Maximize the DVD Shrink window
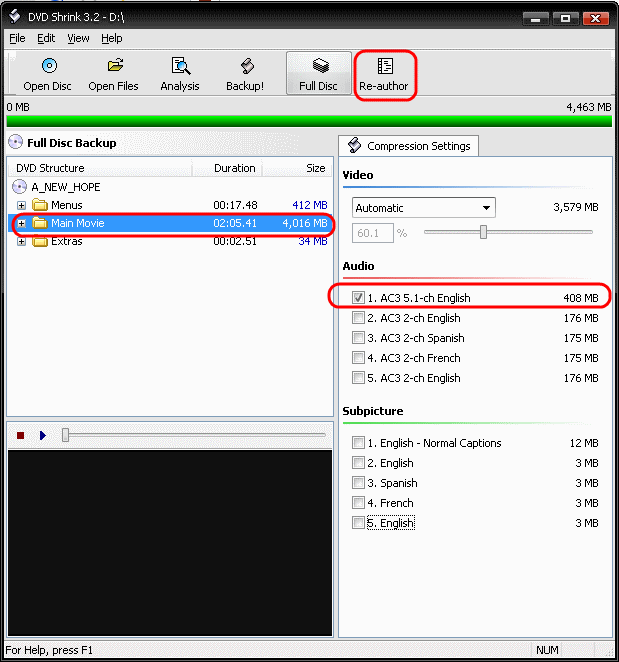The height and width of the screenshot is (662, 619). [x=565, y=18]
